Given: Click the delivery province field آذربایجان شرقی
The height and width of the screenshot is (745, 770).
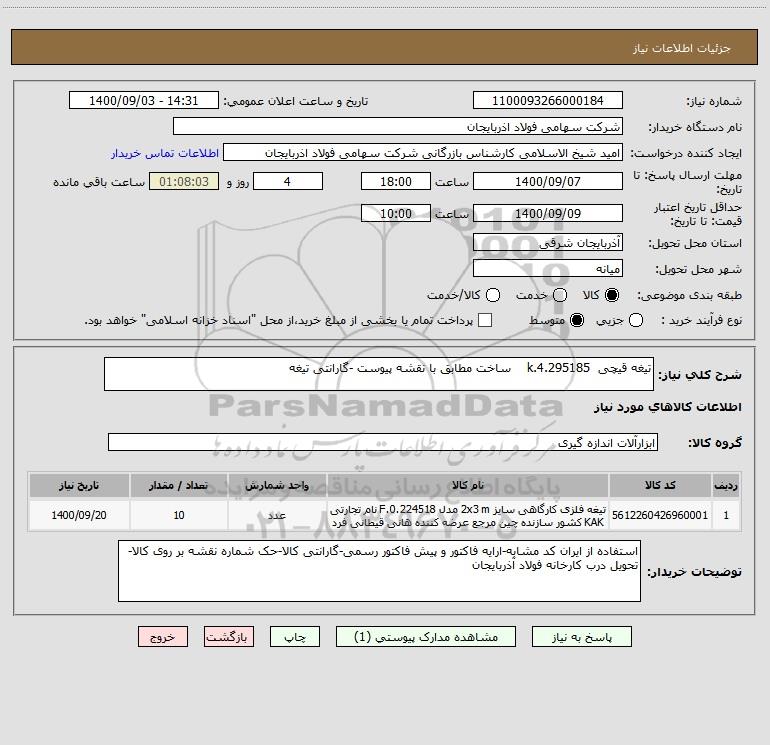Looking at the screenshot, I should (548, 243).
